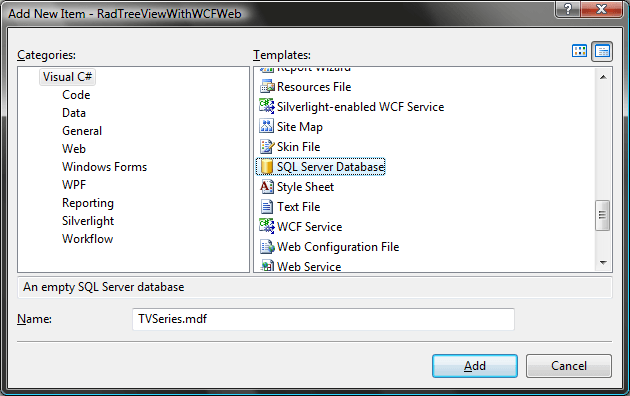
Task: Select the SQL Server Database icon
Action: [266, 167]
